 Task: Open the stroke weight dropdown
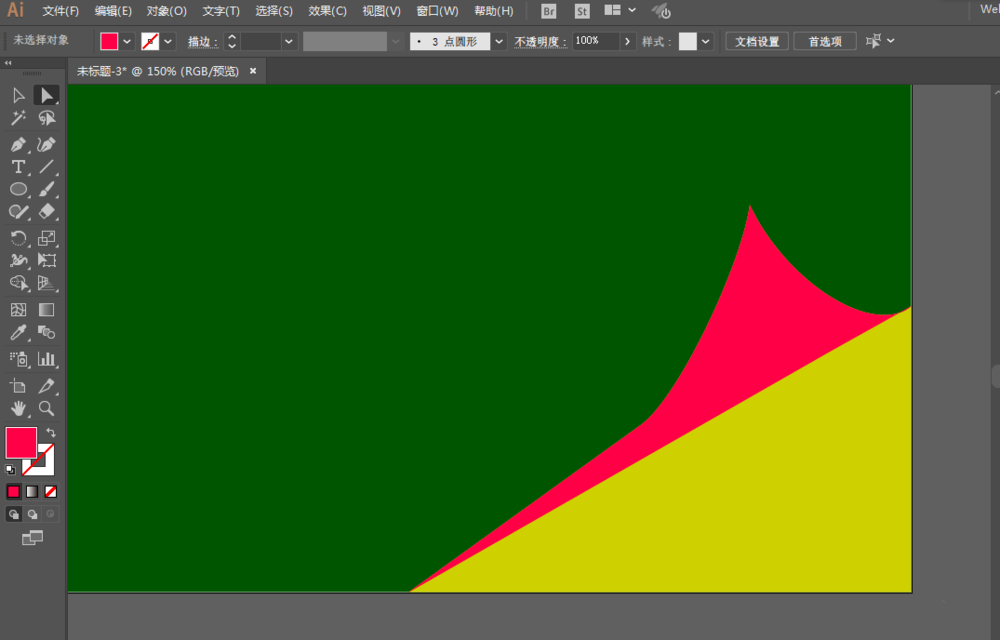click(289, 41)
